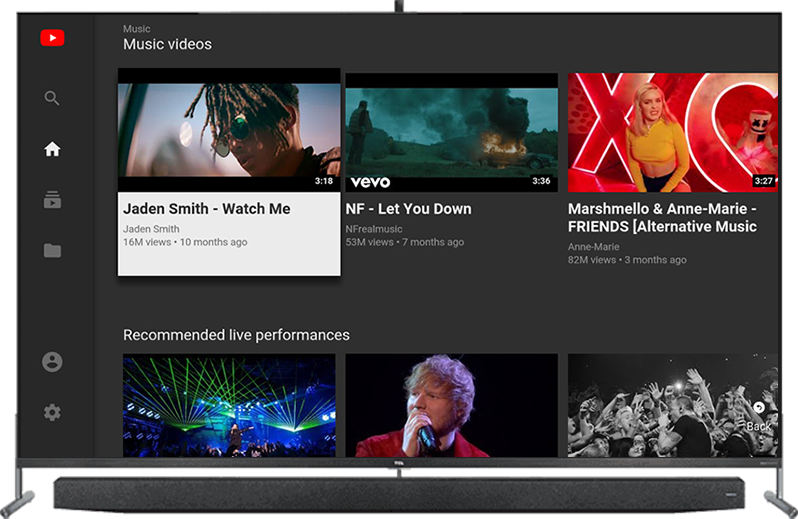Click the 3:18 duration badge
This screenshot has height=519, width=798.
(324, 181)
